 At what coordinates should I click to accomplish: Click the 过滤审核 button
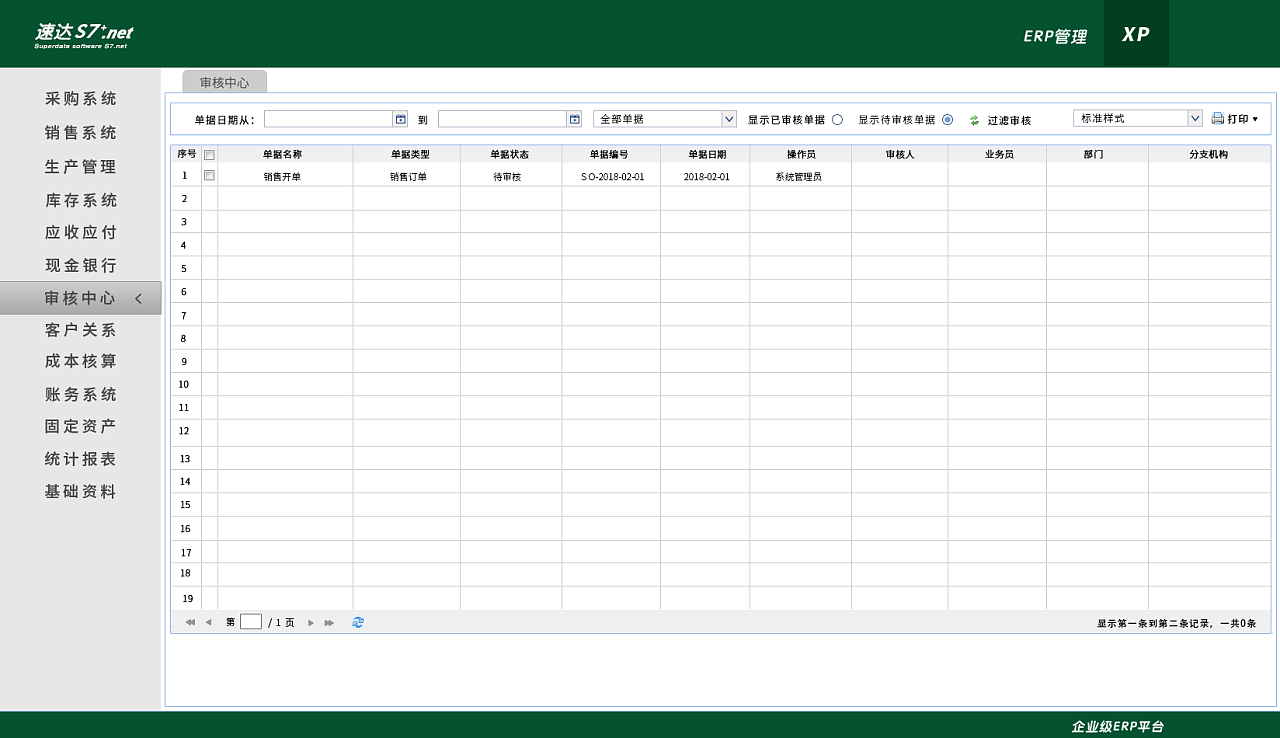[1009, 120]
